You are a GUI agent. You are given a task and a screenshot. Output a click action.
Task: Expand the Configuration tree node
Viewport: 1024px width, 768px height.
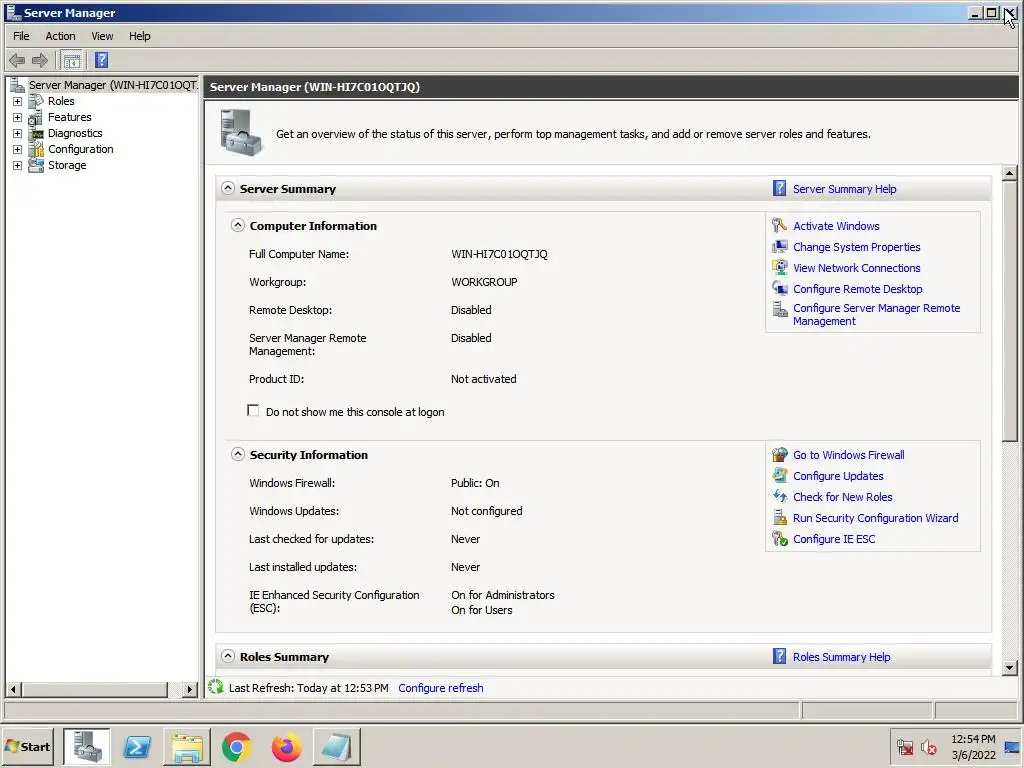coord(18,150)
